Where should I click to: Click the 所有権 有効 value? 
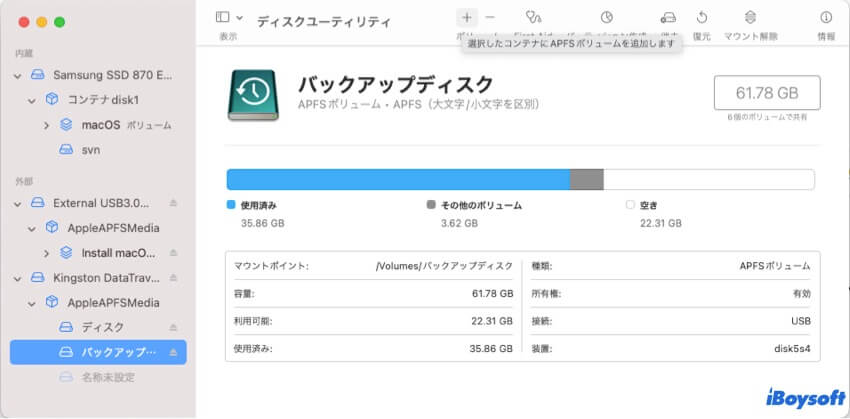pos(802,294)
